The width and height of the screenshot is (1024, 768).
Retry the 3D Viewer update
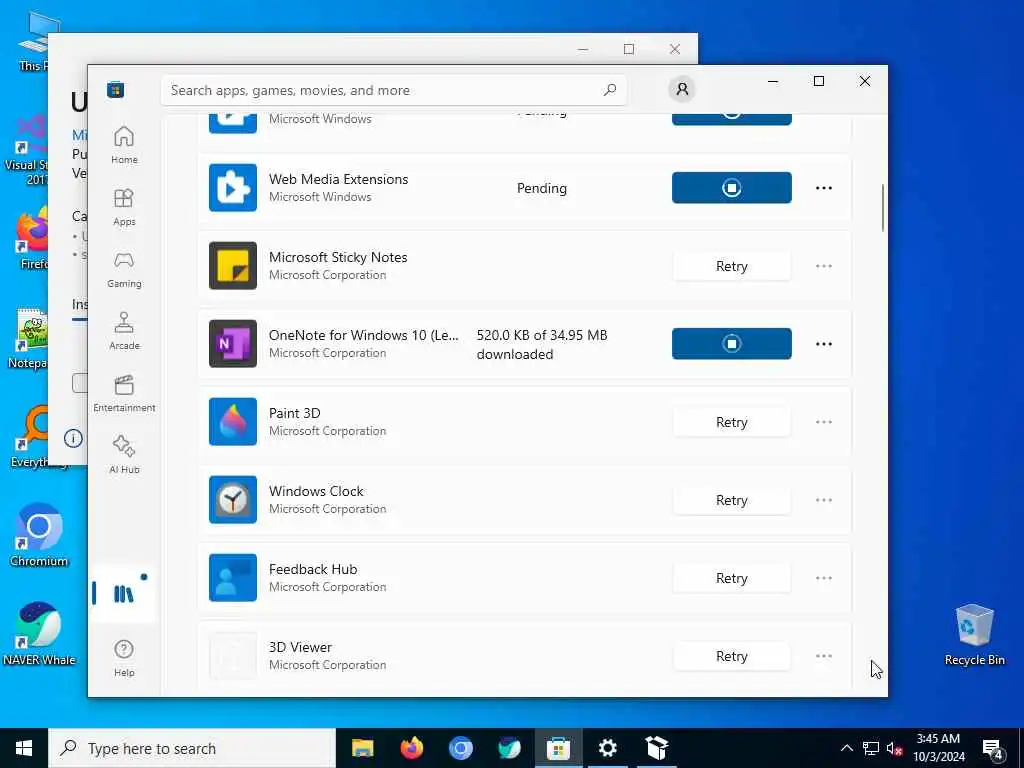(731, 656)
